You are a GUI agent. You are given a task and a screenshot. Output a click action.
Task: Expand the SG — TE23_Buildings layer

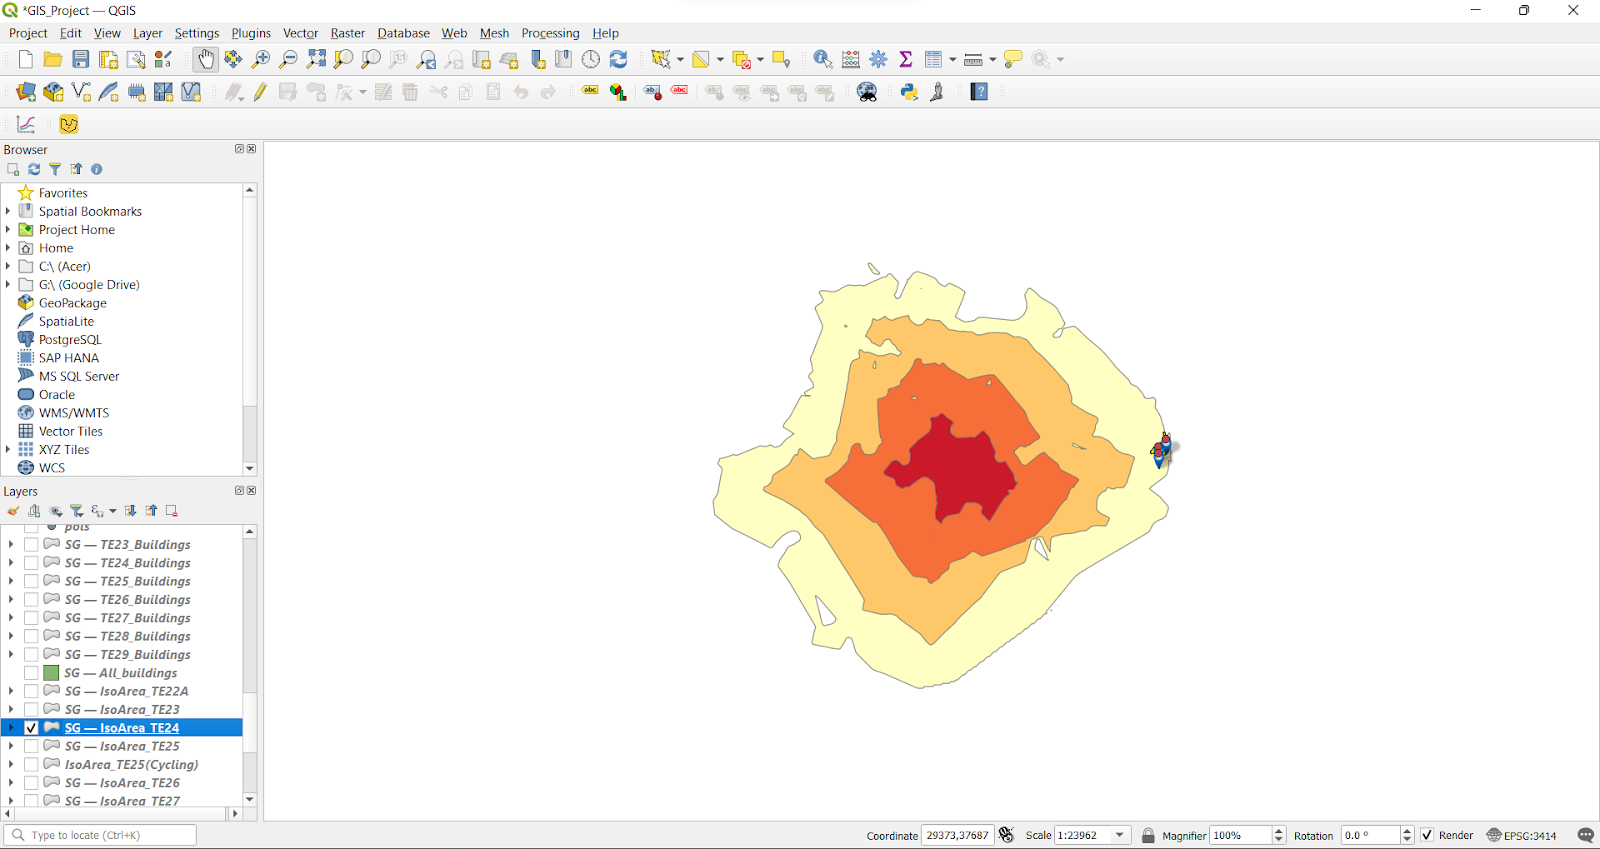[x=11, y=545]
